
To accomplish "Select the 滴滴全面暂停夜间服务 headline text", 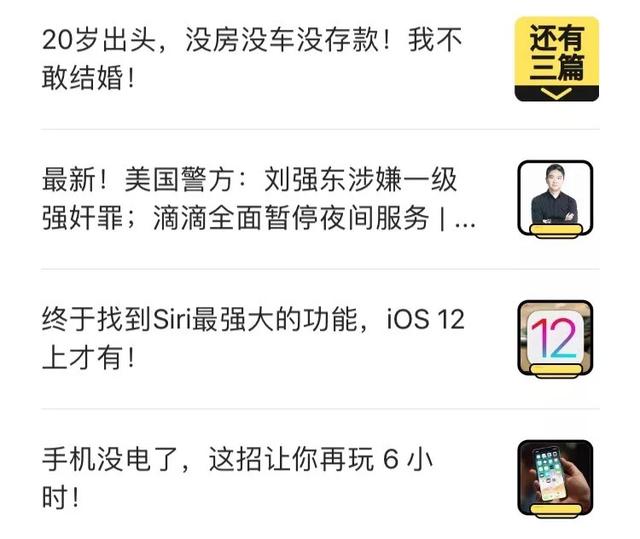I will point(291,218).
